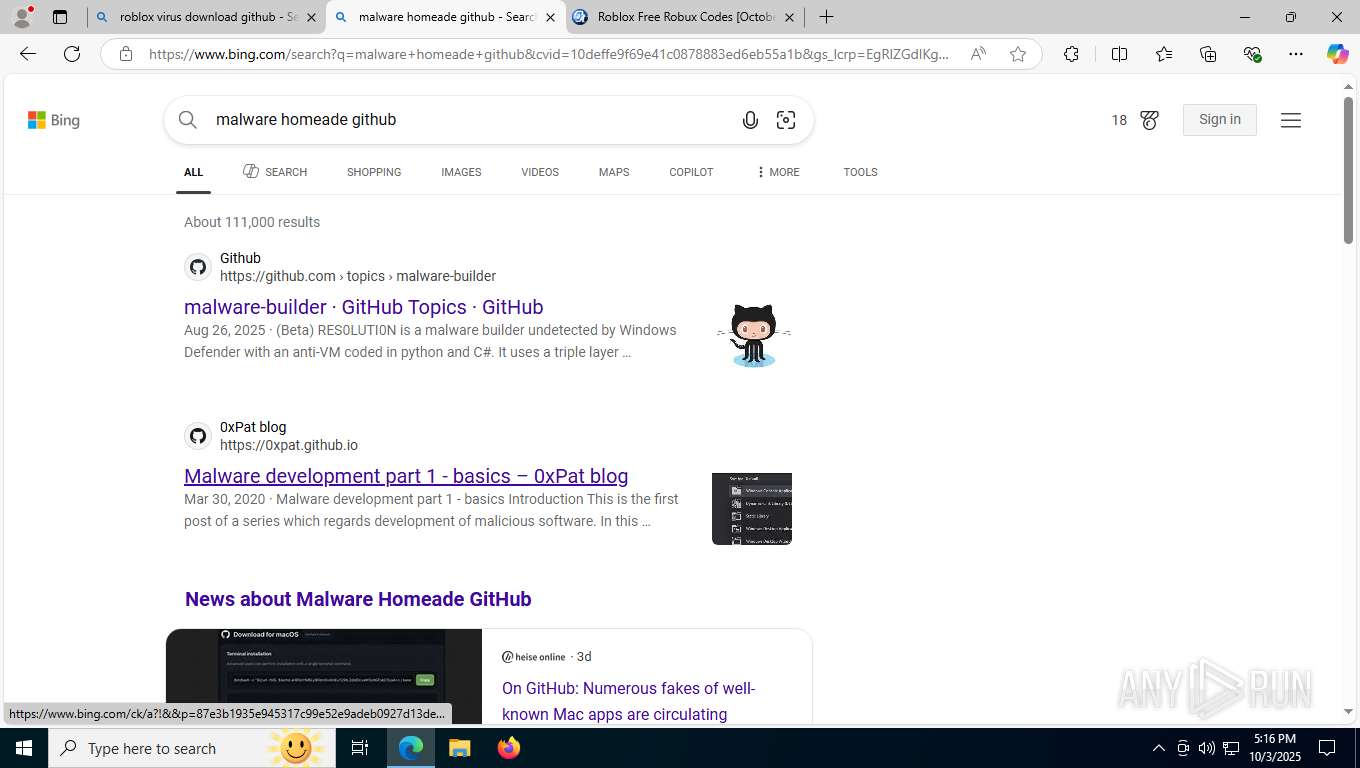Close the Roblox Free Robux Codes tab
Image resolution: width=1360 pixels, height=768 pixels.
point(789,17)
